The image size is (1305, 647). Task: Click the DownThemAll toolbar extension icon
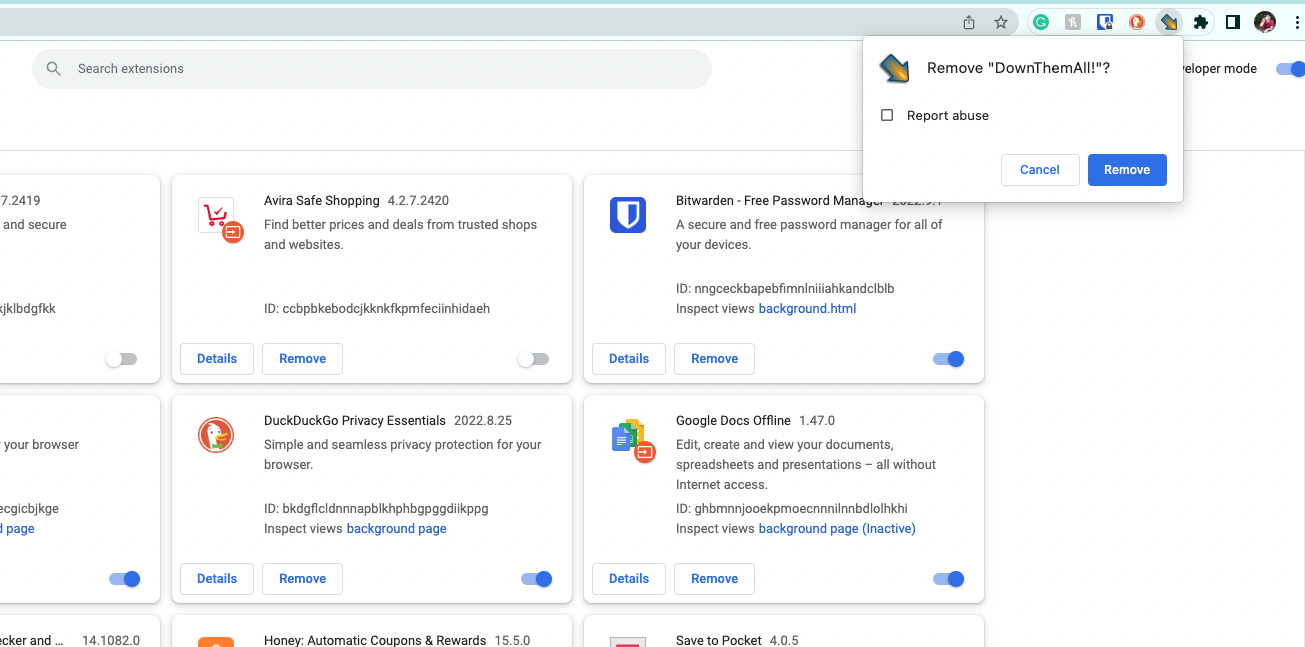tap(1168, 22)
